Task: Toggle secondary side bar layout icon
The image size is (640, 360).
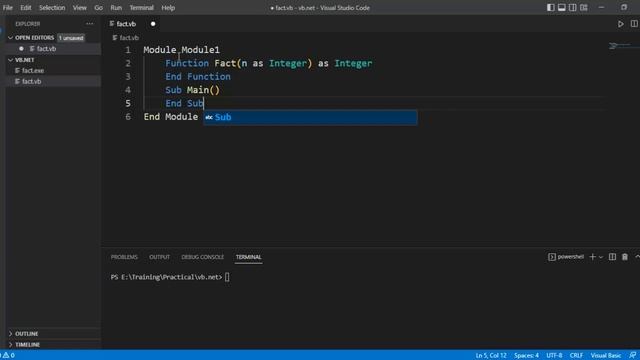Action: click(573, 7)
